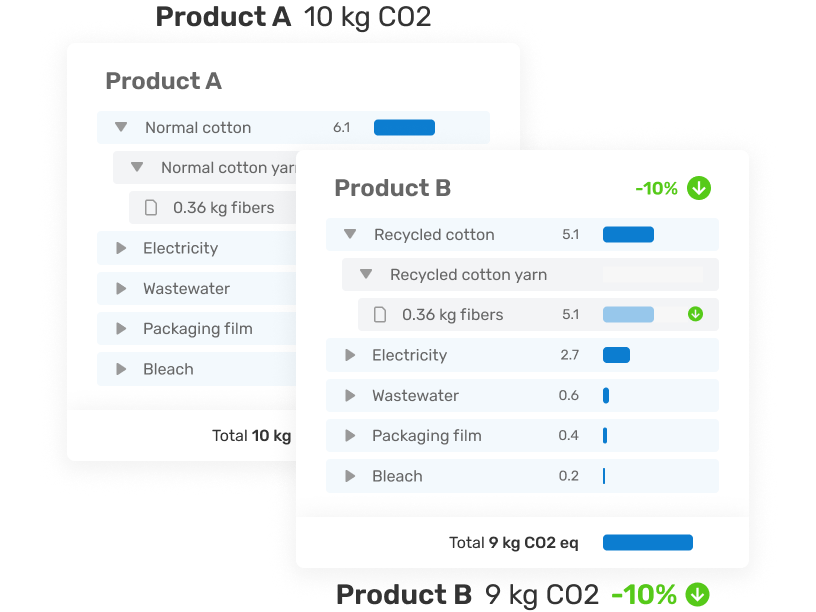Expand Bleach in Product A
The image size is (816, 612).
121,369
